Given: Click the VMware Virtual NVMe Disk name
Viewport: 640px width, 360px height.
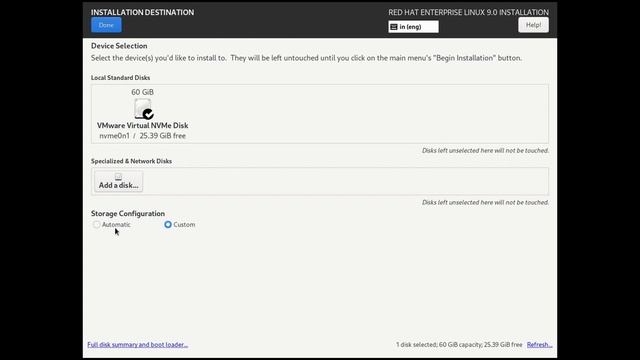Looking at the screenshot, I should point(142,125).
